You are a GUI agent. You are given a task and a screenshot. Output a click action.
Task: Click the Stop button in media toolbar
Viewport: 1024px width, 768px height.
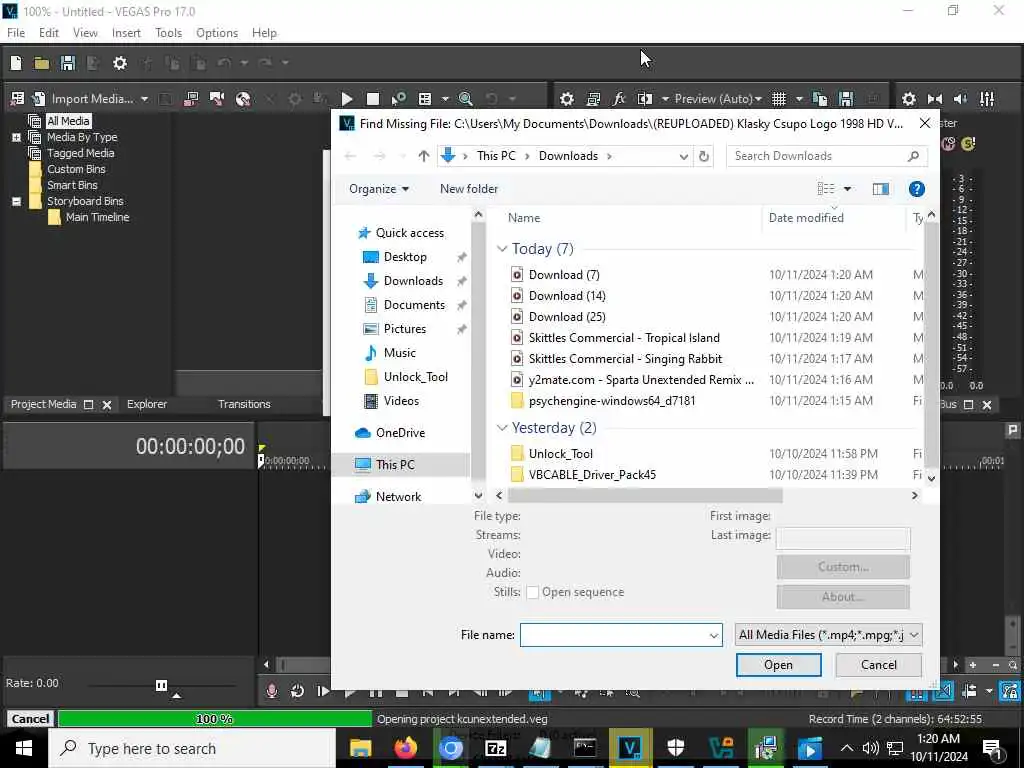(x=373, y=99)
